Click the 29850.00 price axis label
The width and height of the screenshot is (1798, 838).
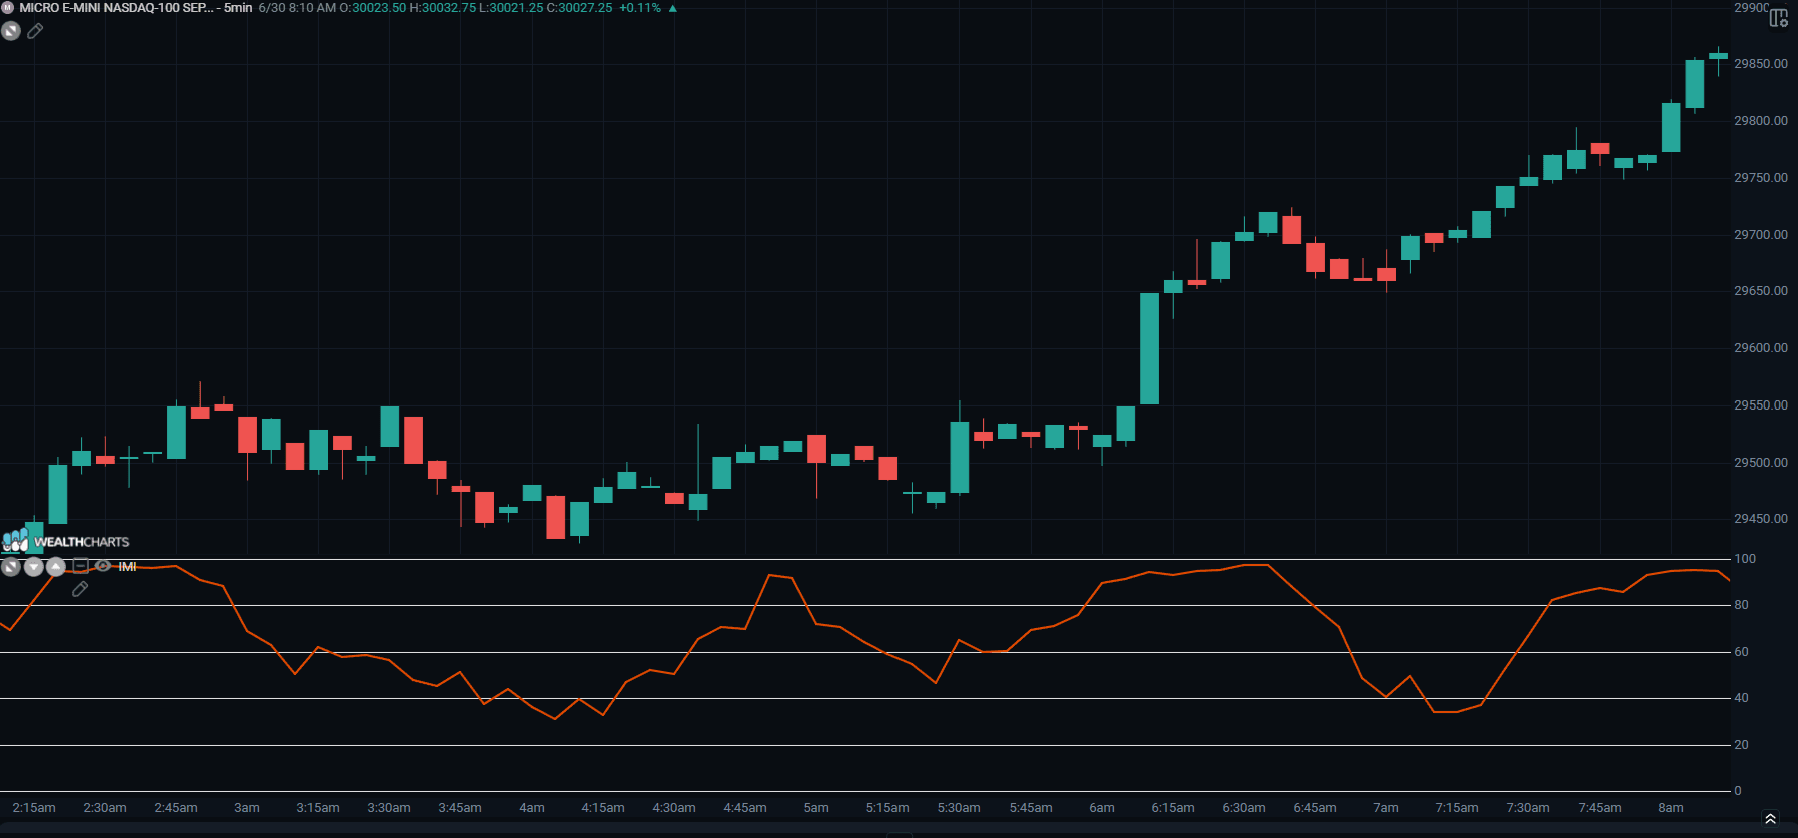point(1760,64)
